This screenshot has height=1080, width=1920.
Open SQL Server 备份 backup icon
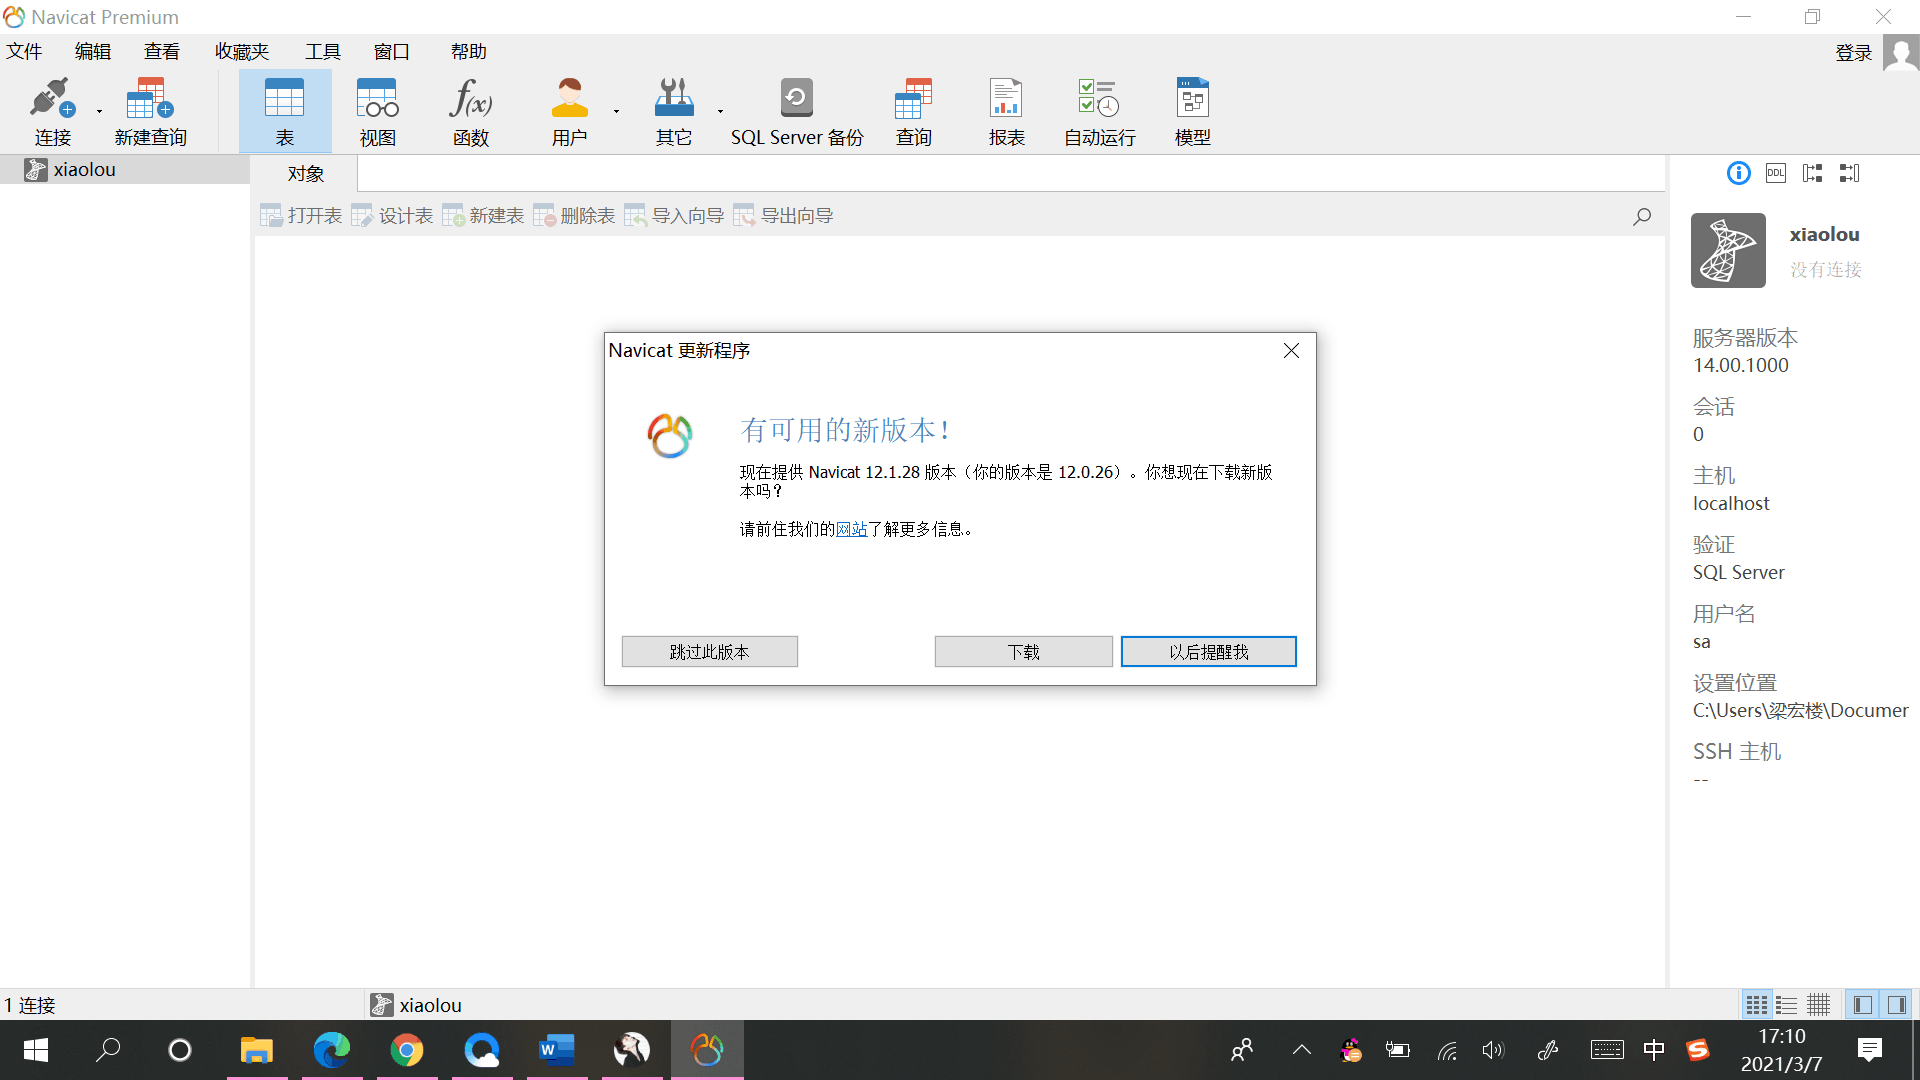coord(797,111)
